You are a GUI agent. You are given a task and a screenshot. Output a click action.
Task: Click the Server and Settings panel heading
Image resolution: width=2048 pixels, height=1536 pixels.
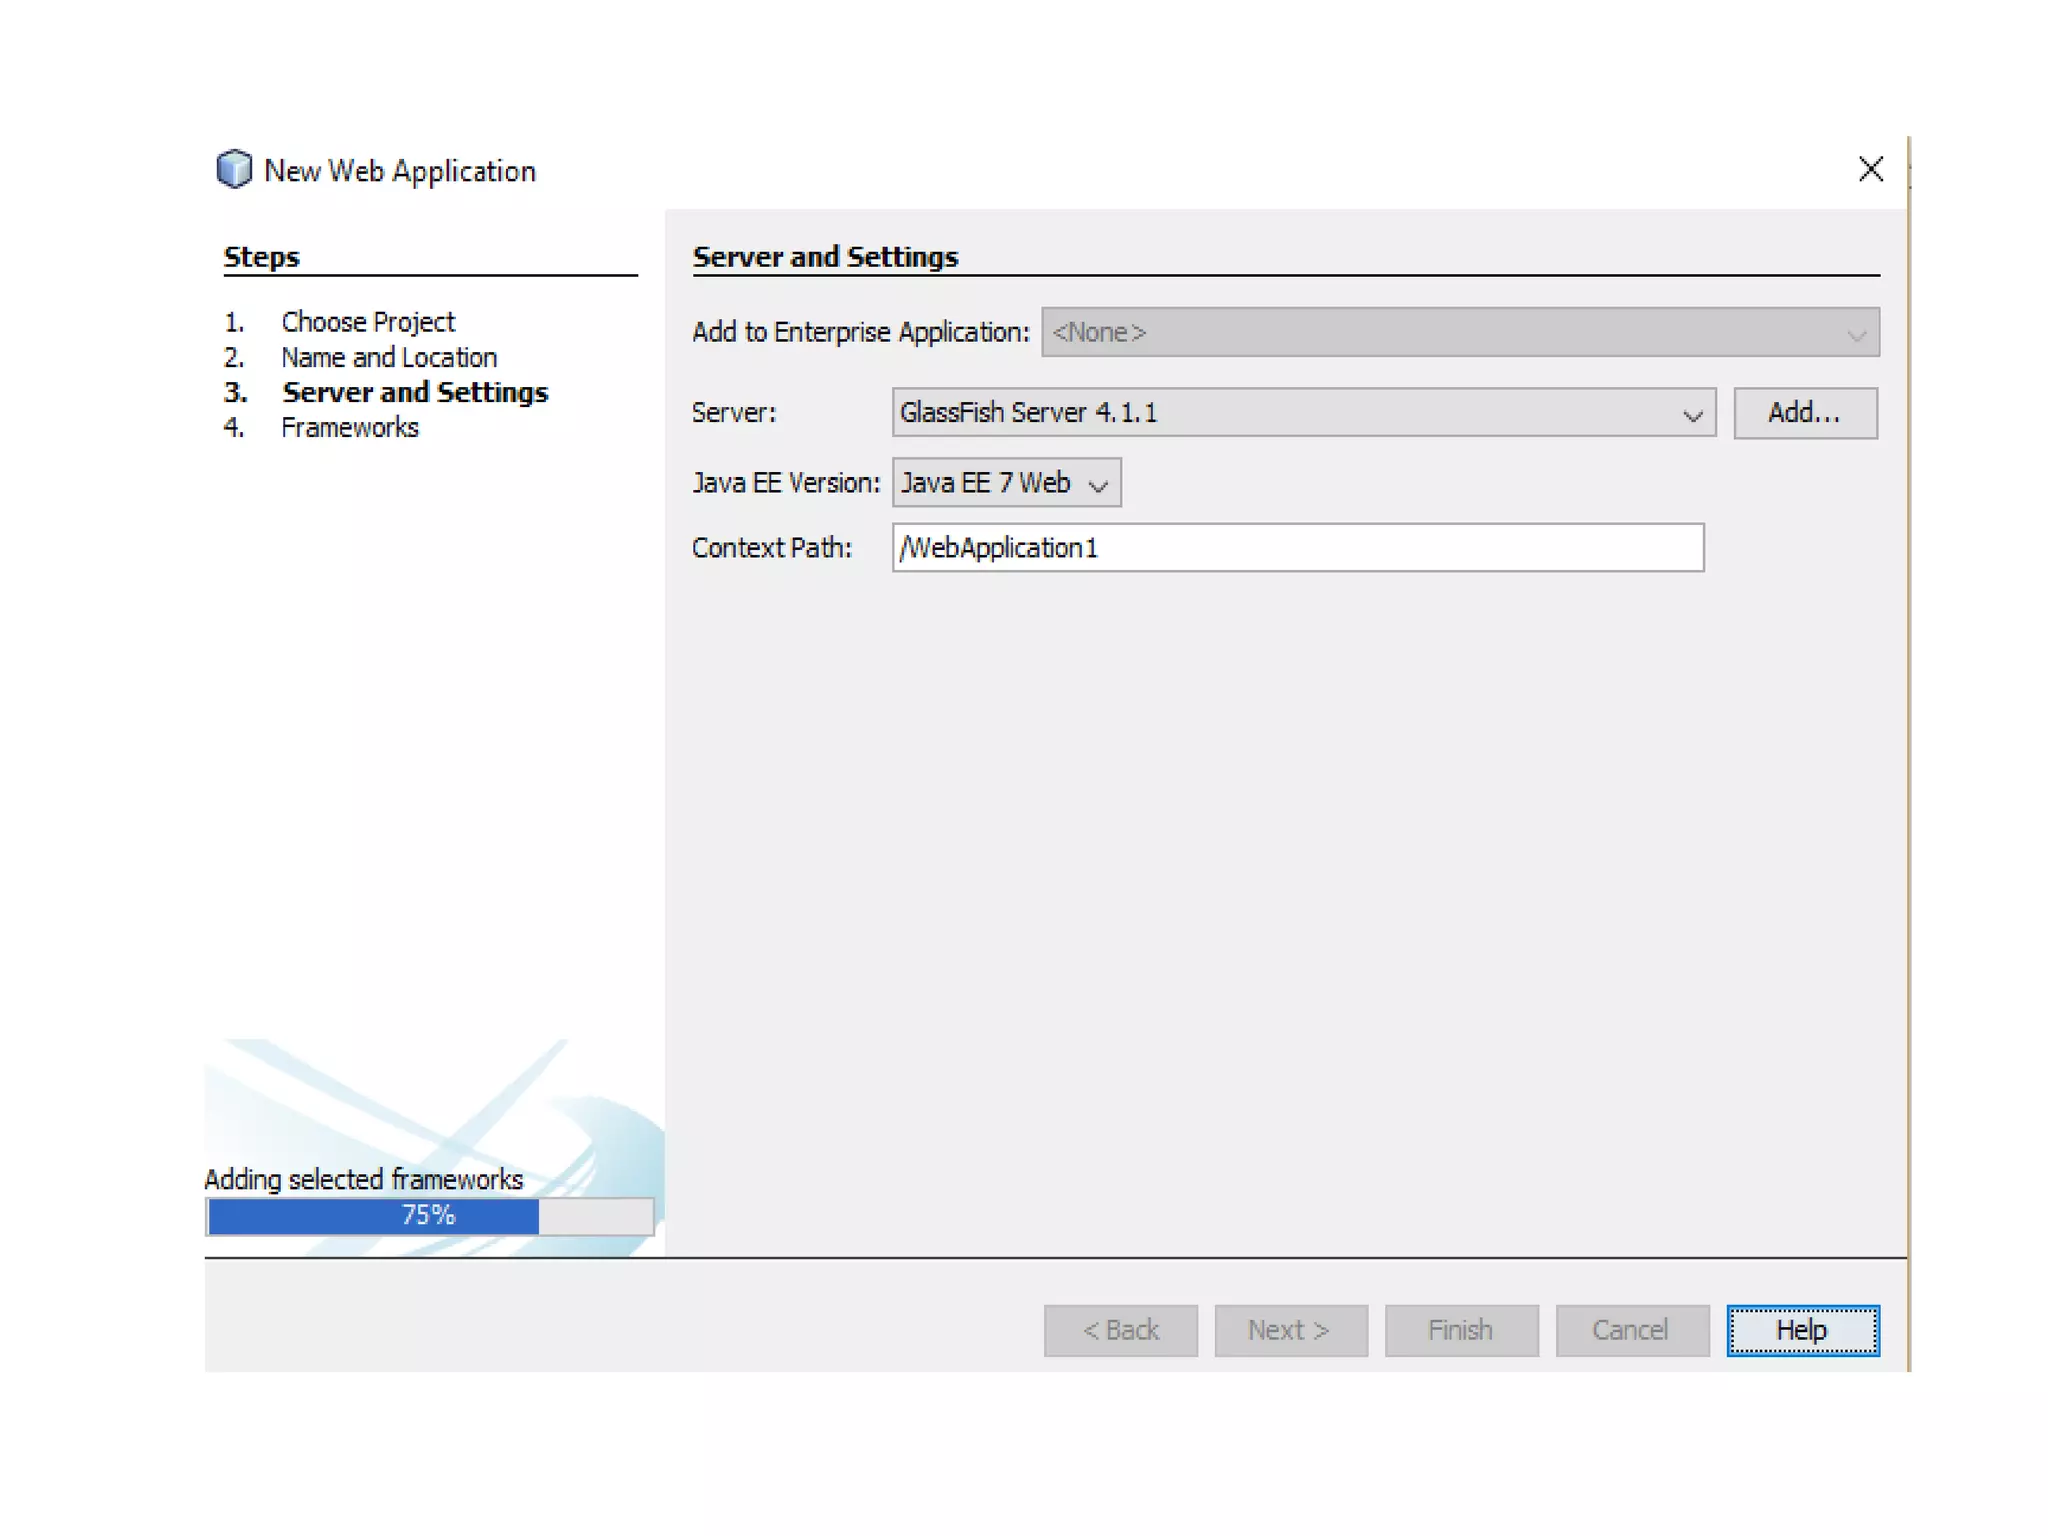825,257
